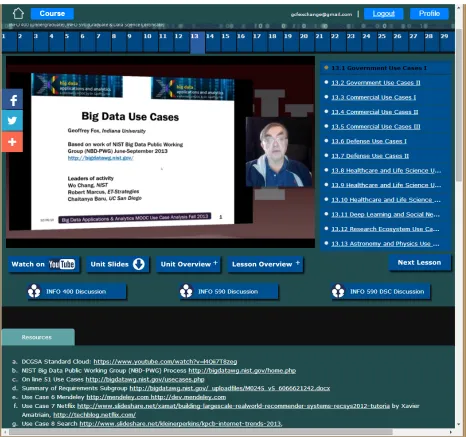The width and height of the screenshot is (466, 437).
Task: Click the presenter webcam thumbnail
Action: (279, 152)
